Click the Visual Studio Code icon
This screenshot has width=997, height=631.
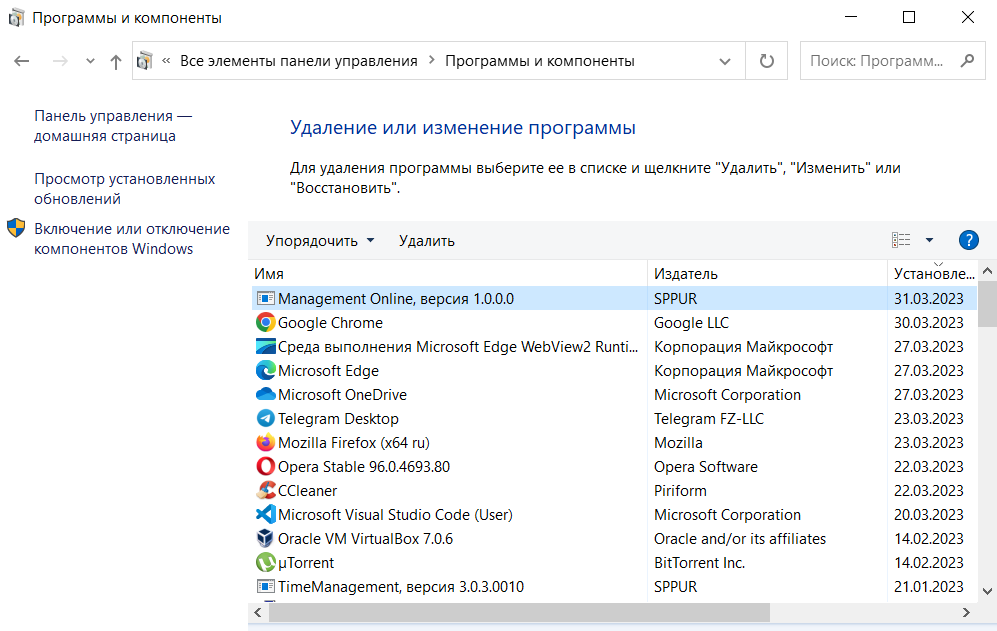[x=265, y=515]
